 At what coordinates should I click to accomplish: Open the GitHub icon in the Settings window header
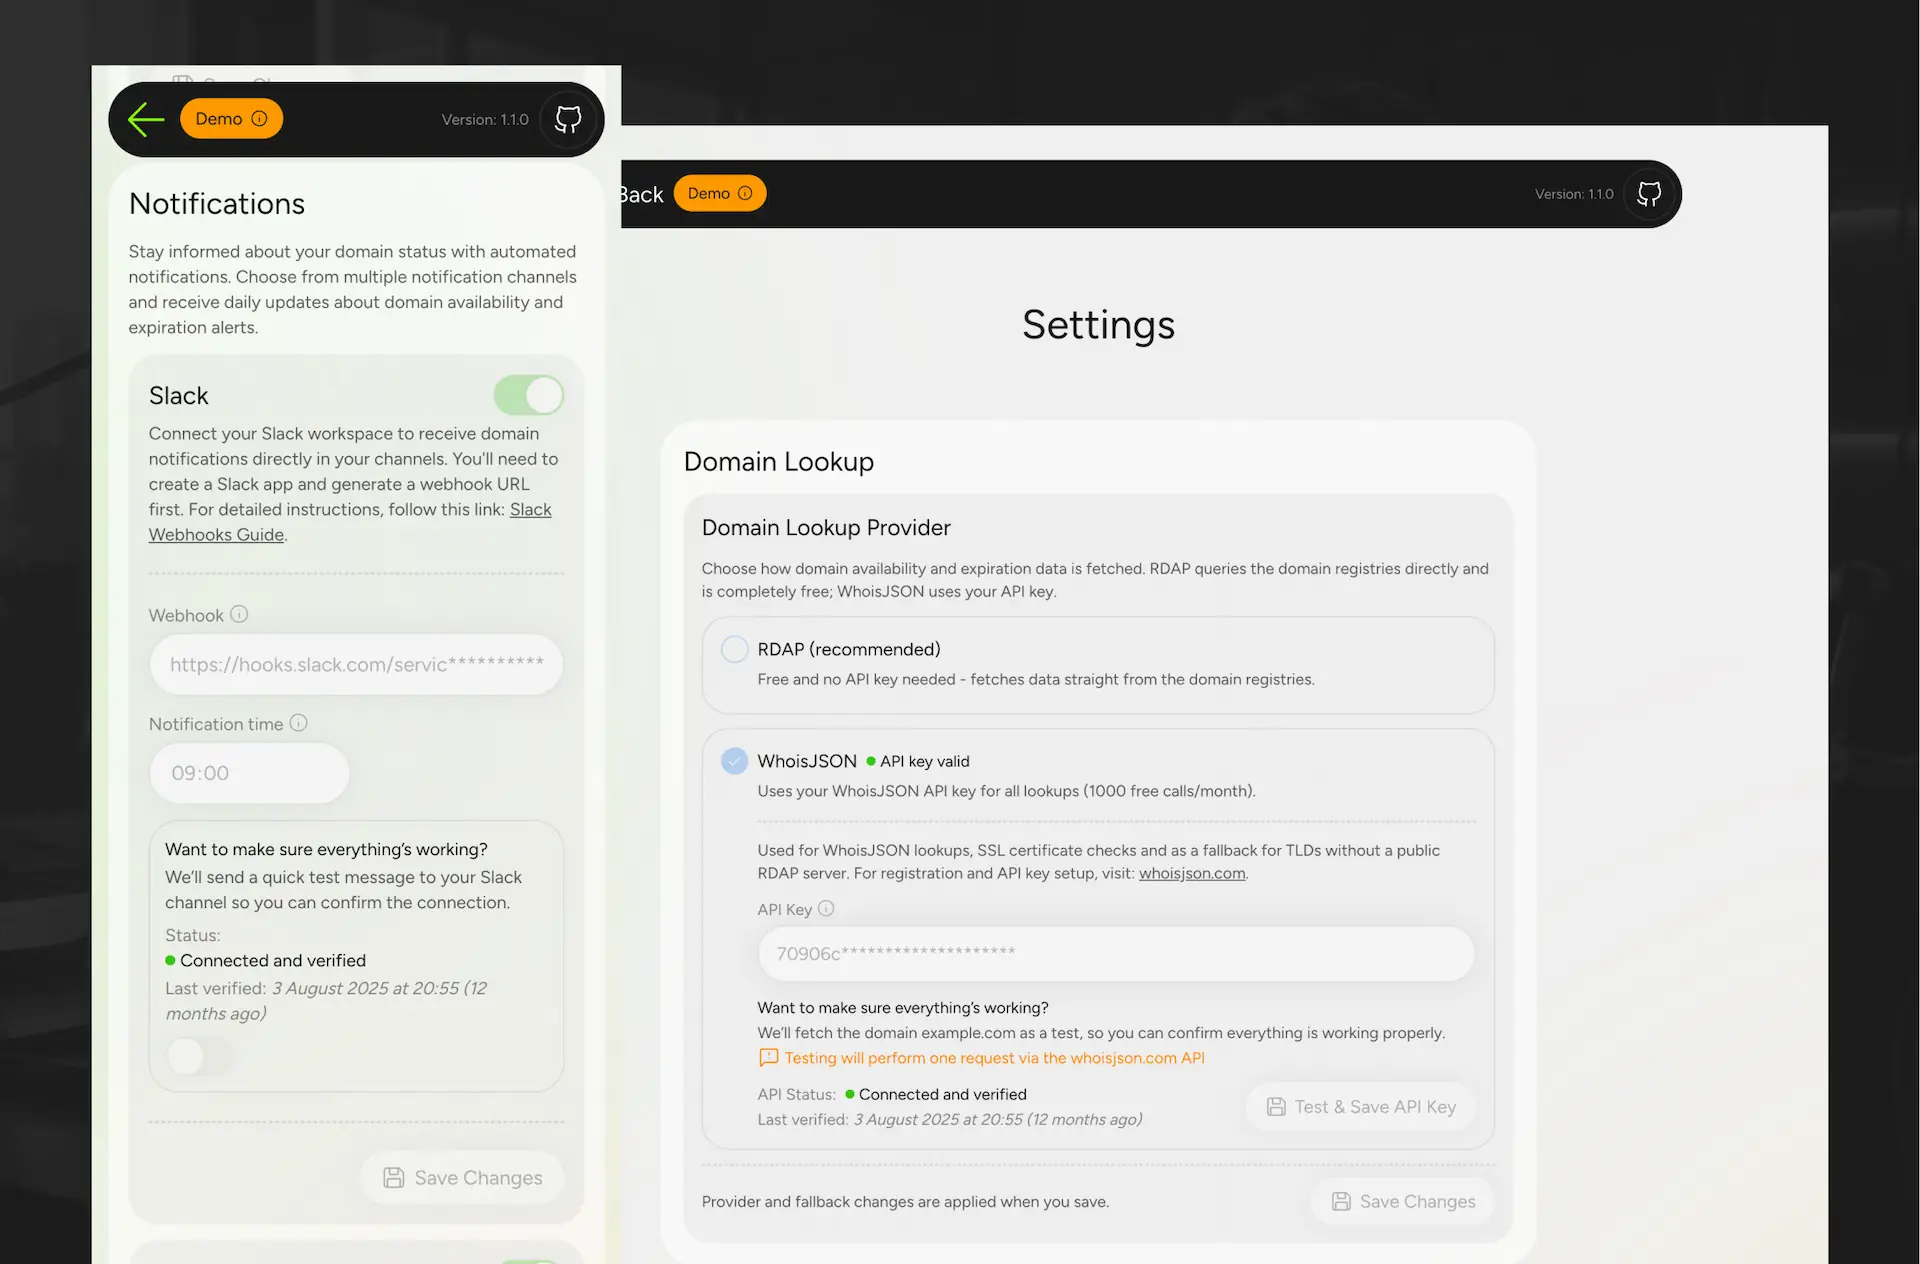click(x=1649, y=194)
